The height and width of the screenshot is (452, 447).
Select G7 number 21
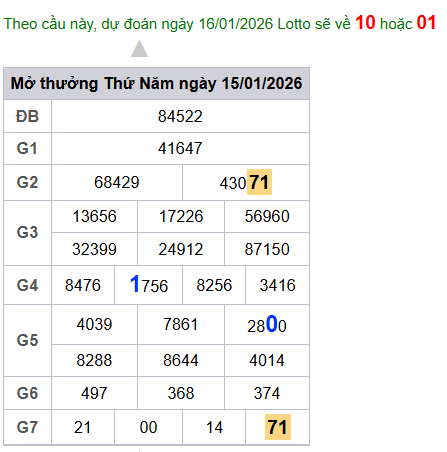(x=82, y=427)
